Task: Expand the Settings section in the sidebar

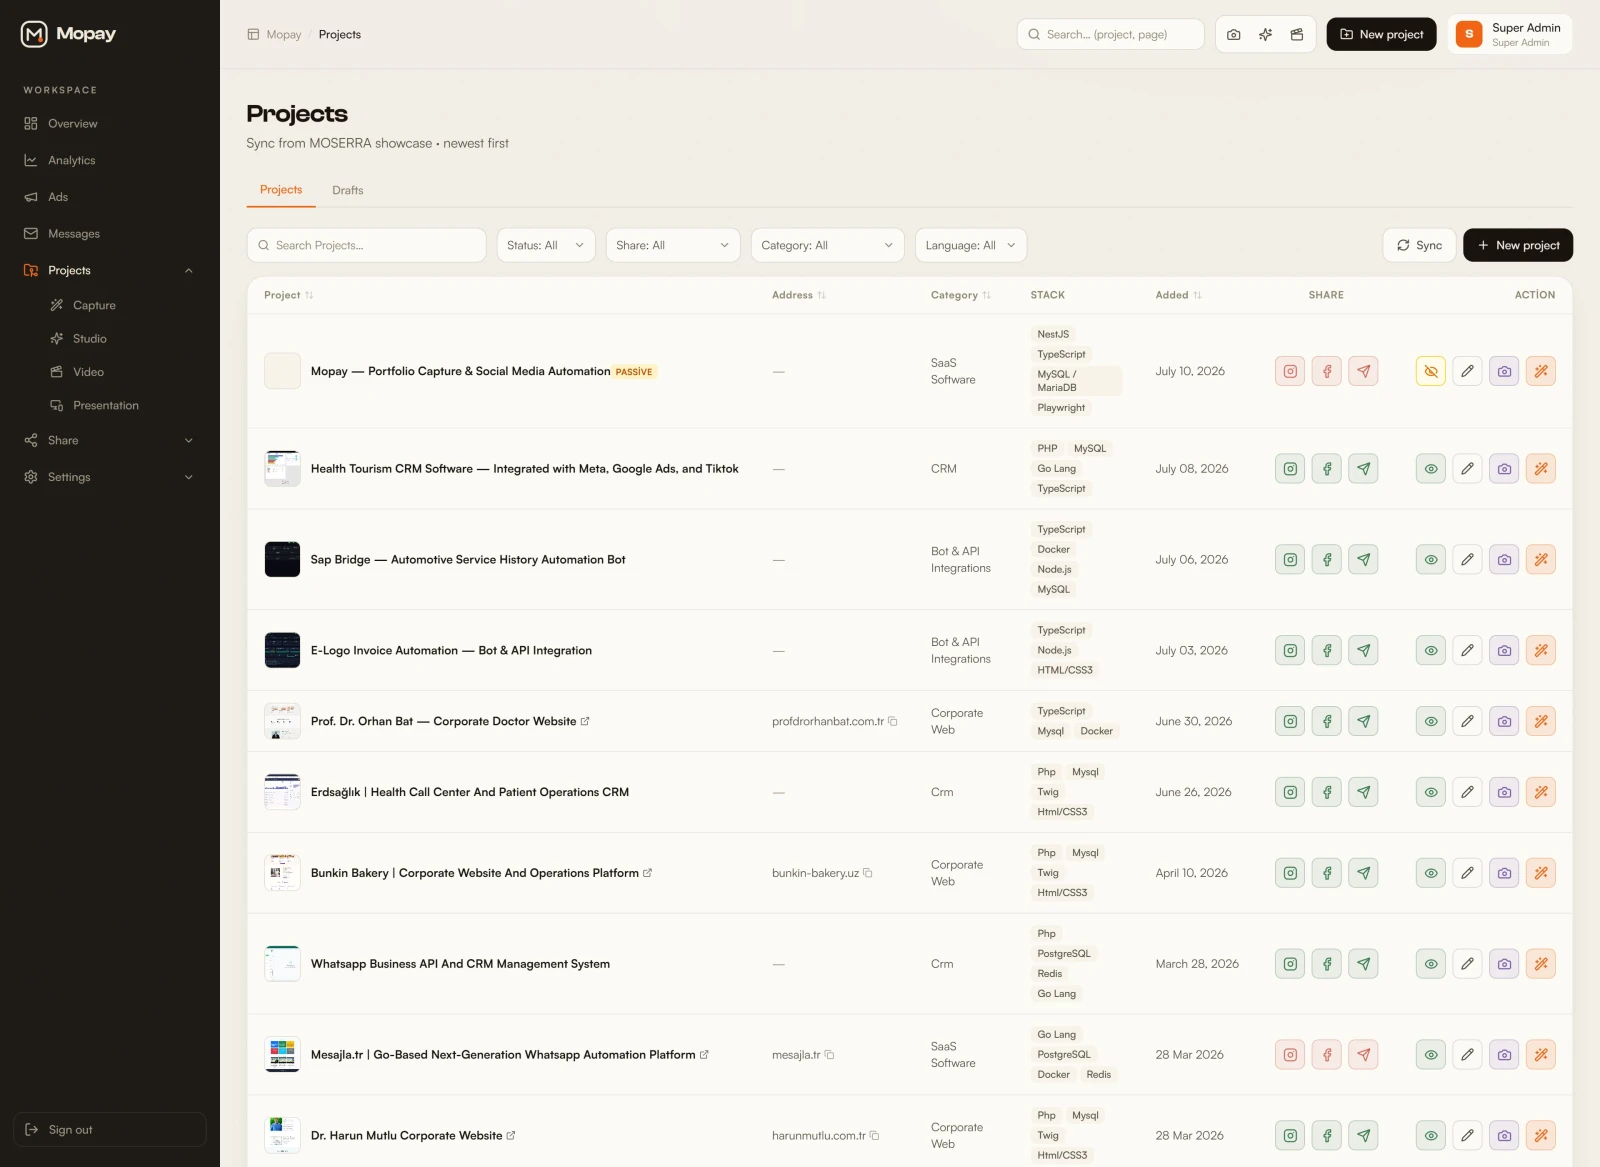Action: [110, 477]
